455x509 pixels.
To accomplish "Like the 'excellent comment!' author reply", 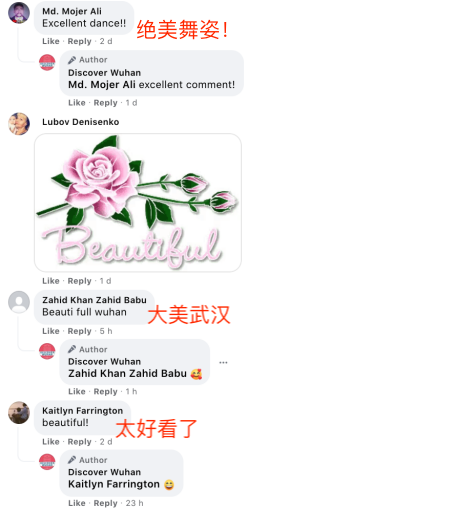I will pos(77,103).
